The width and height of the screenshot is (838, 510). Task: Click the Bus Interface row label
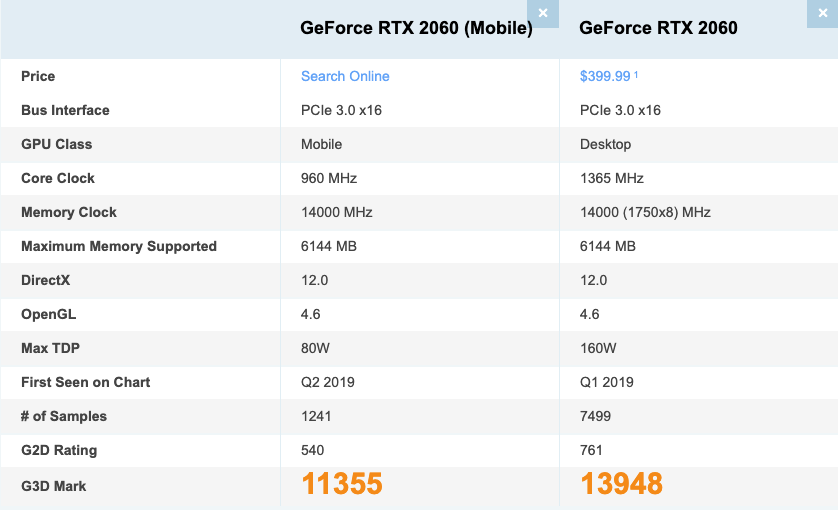point(65,110)
